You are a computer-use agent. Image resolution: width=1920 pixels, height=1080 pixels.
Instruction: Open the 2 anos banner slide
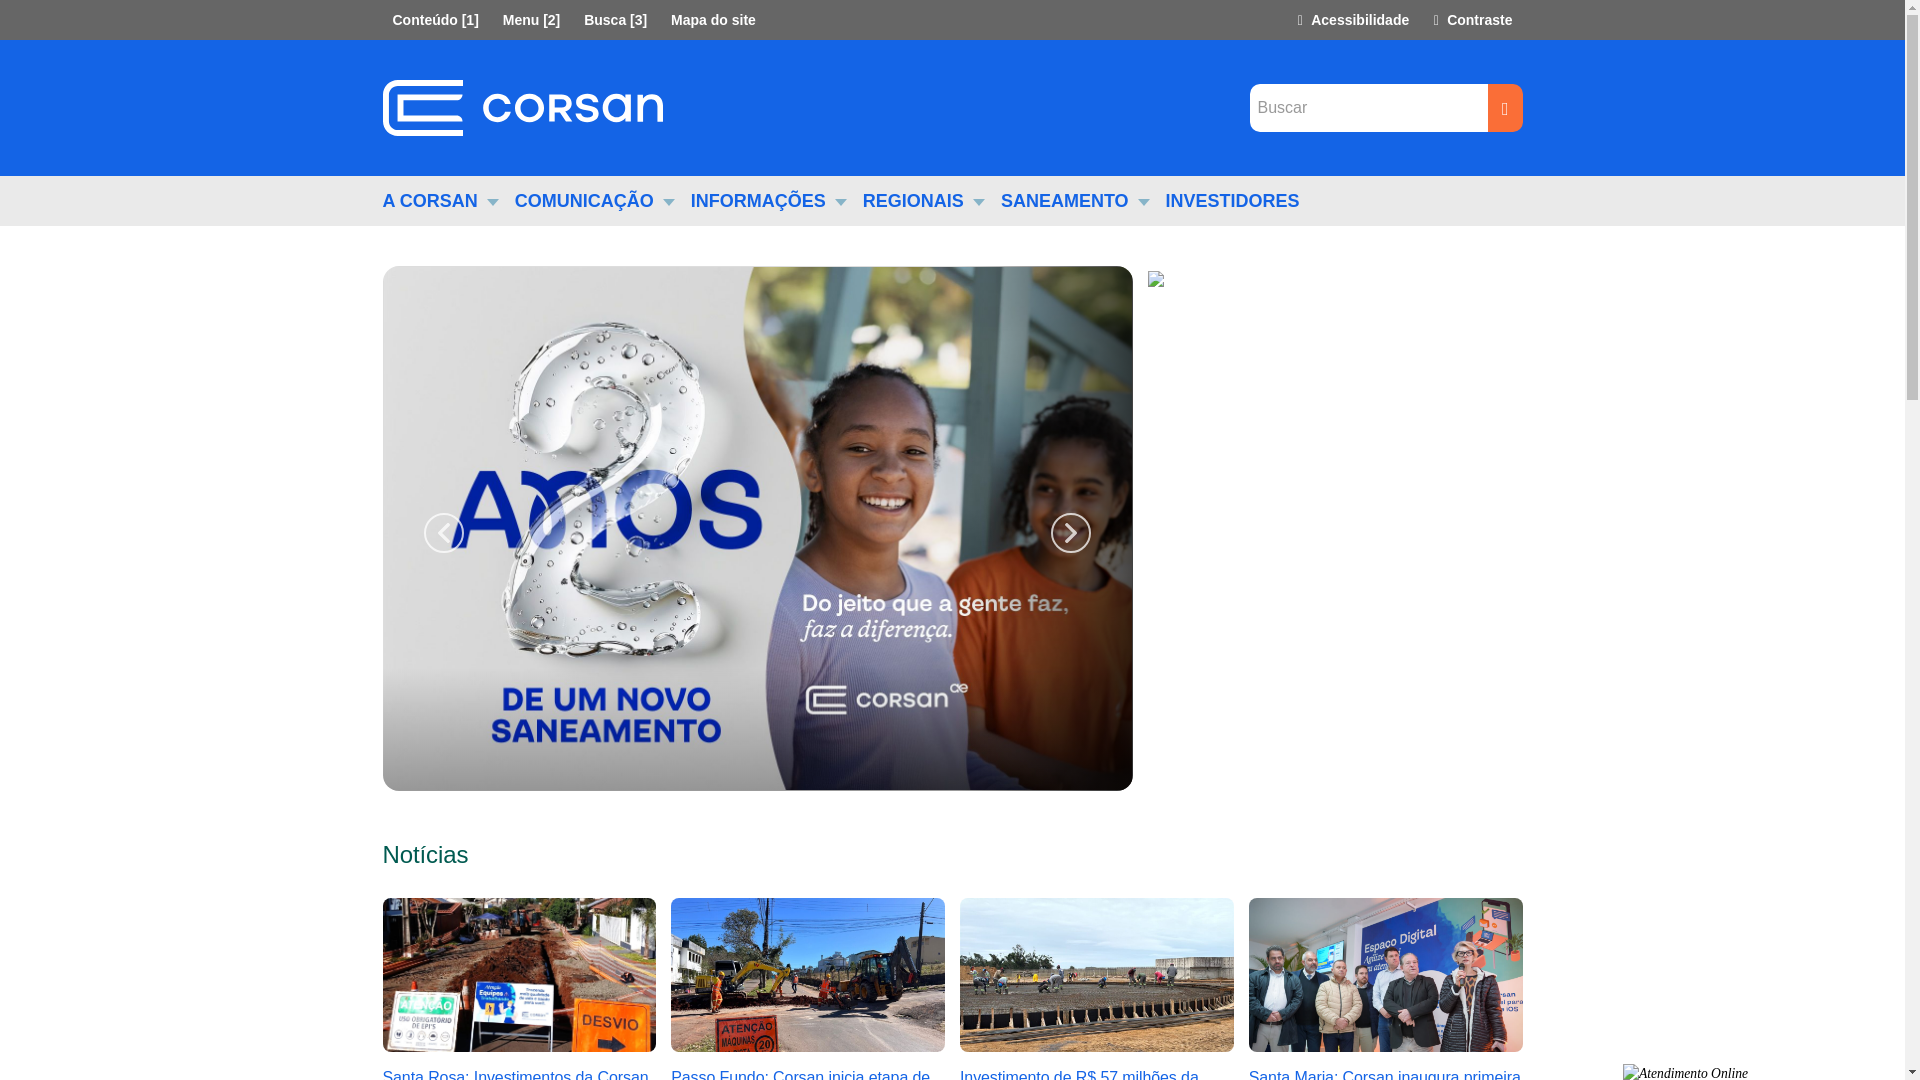[x=757, y=528]
